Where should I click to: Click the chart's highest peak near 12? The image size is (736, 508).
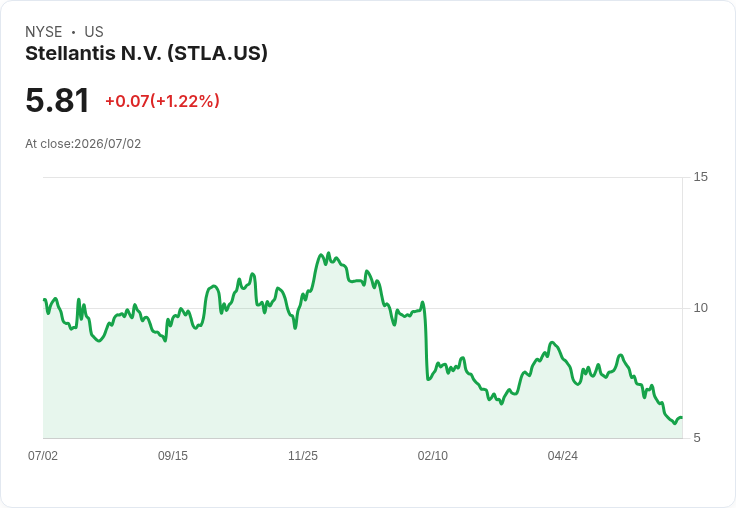click(x=328, y=253)
